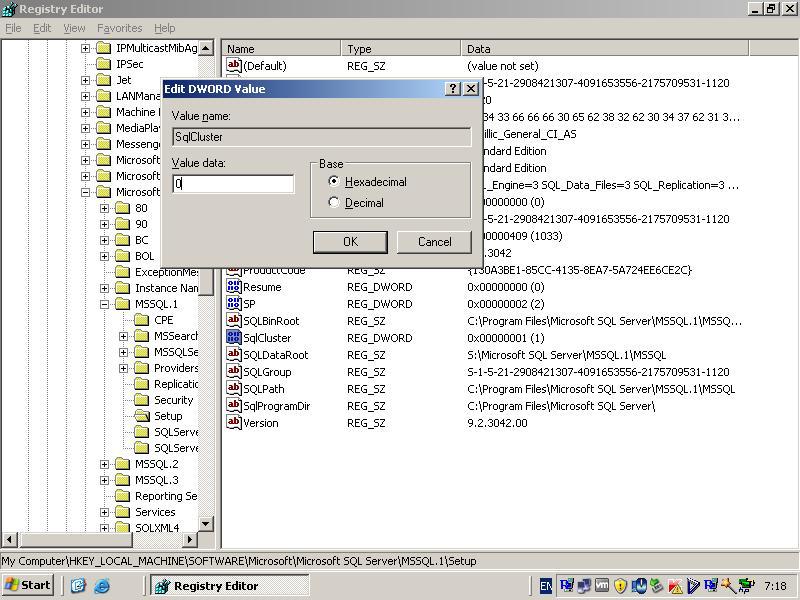Viewport: 800px width, 600px height.
Task: Click the Resume DWORD value icon
Action: coord(234,287)
